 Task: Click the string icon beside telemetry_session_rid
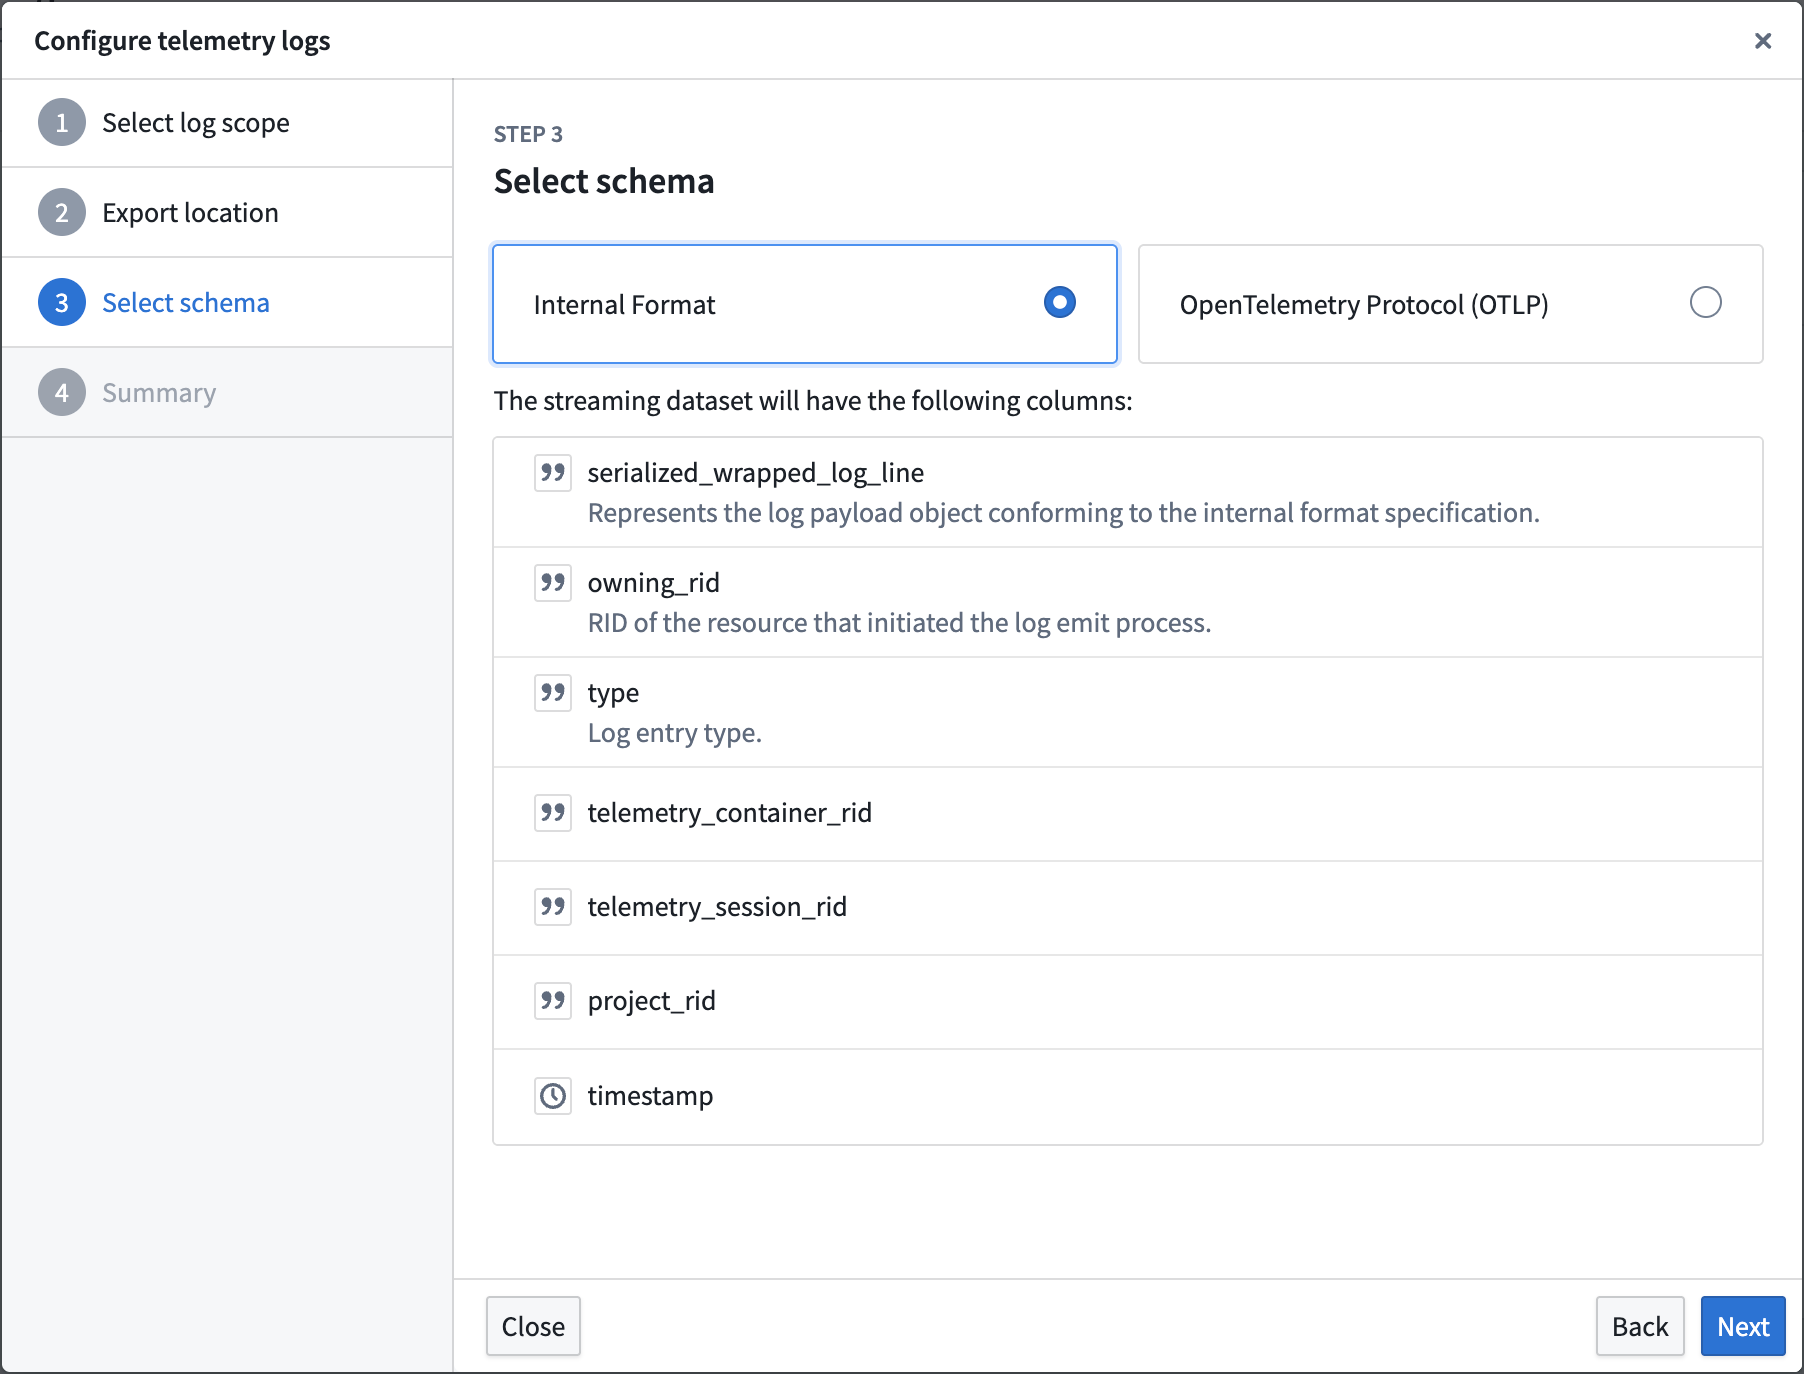click(552, 907)
